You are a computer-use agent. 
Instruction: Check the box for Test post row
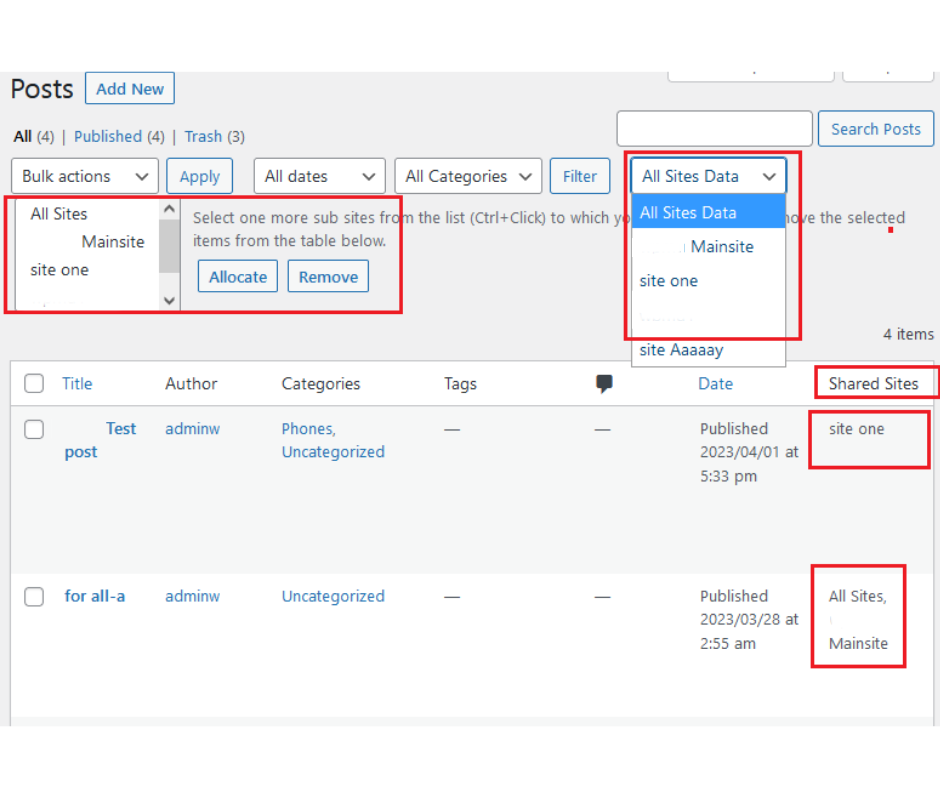click(x=34, y=429)
